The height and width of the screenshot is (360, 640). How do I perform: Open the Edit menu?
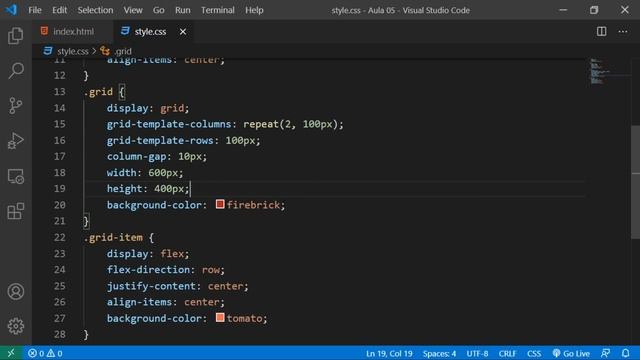point(59,10)
